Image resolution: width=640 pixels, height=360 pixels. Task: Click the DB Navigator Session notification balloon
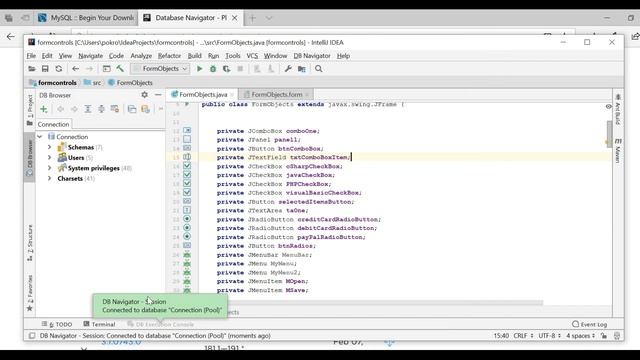(x=160, y=306)
